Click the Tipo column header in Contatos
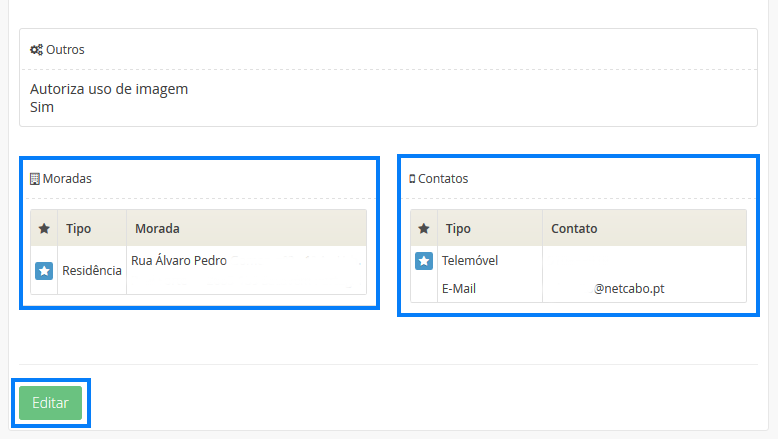Viewport: 778px width, 439px height. coord(458,229)
